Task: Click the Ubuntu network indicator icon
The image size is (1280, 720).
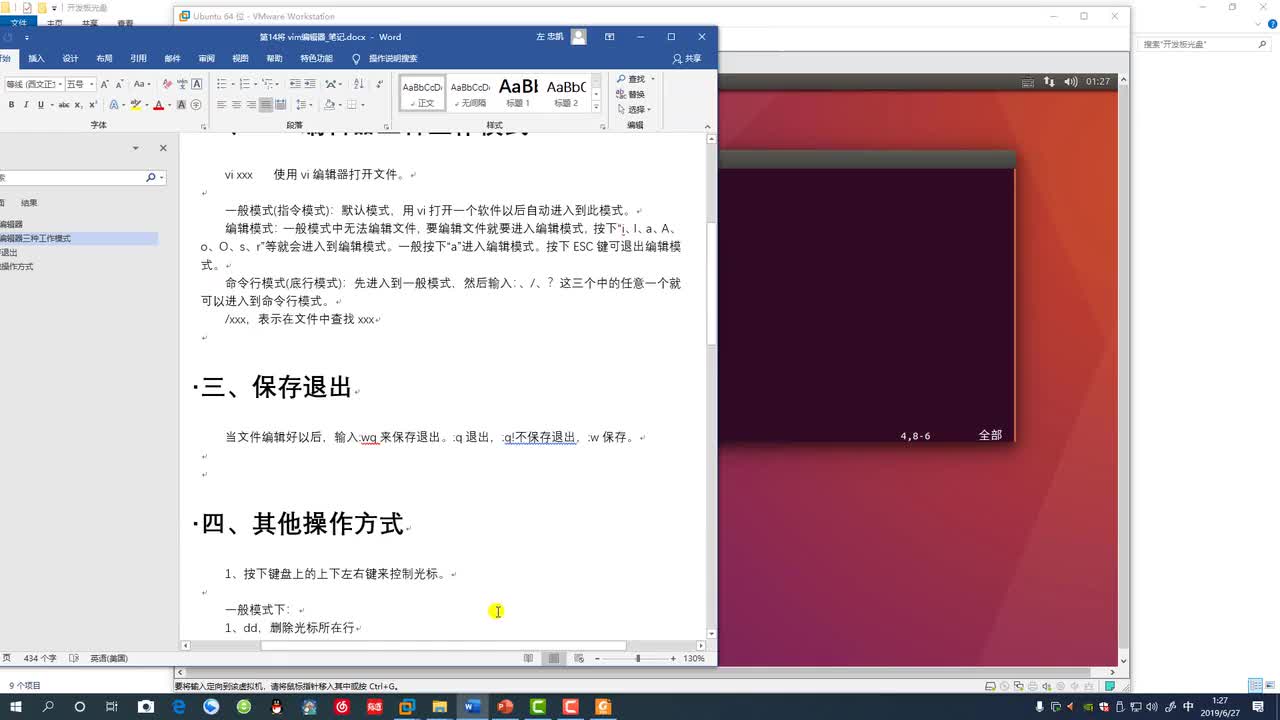Action: coord(1049,82)
